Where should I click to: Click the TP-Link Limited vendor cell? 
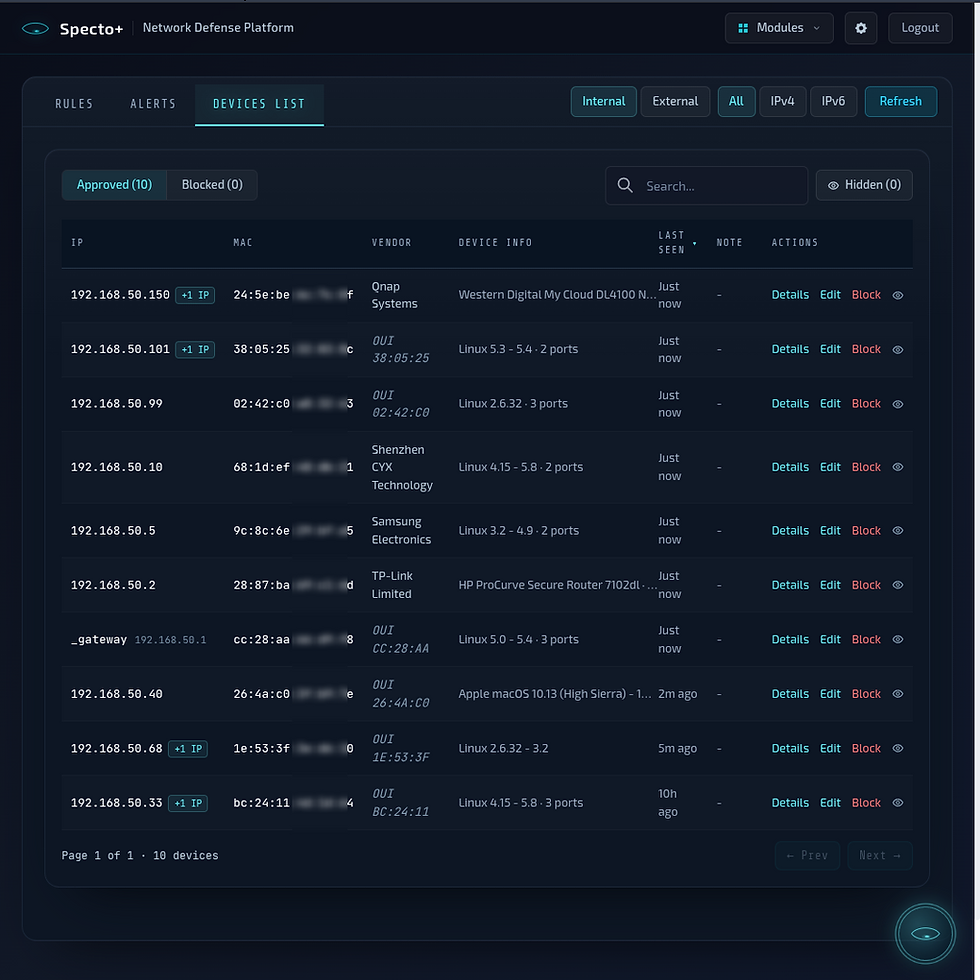pos(392,585)
